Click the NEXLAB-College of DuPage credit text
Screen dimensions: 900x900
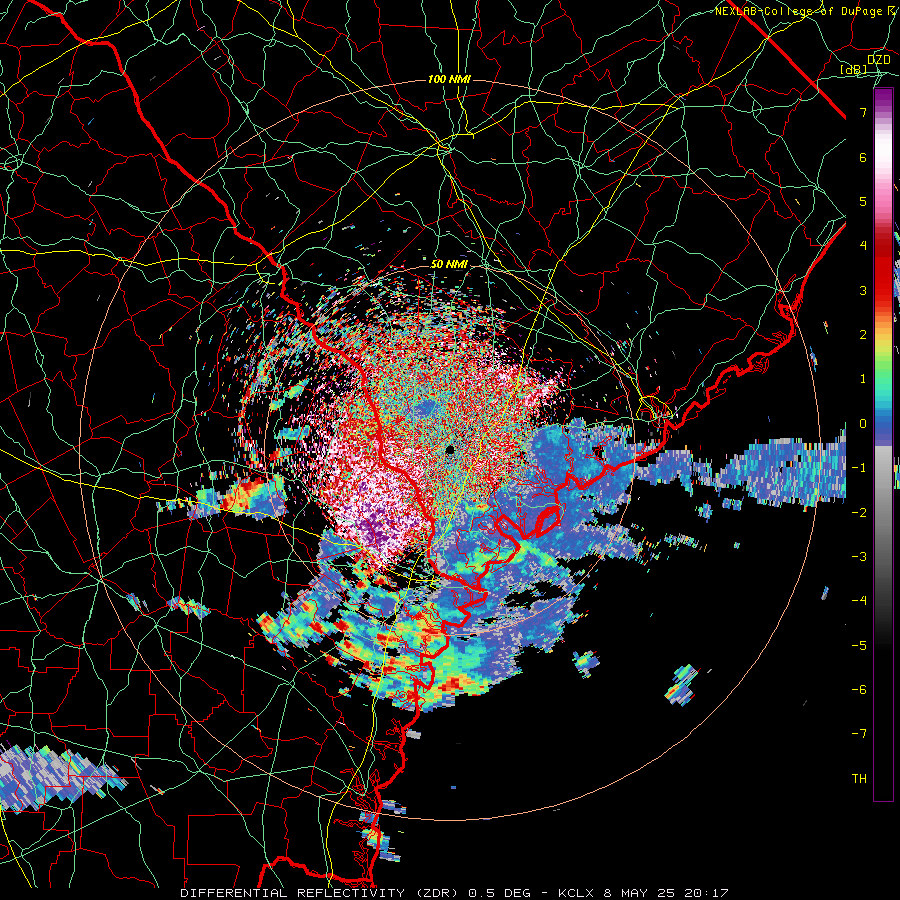point(807,11)
